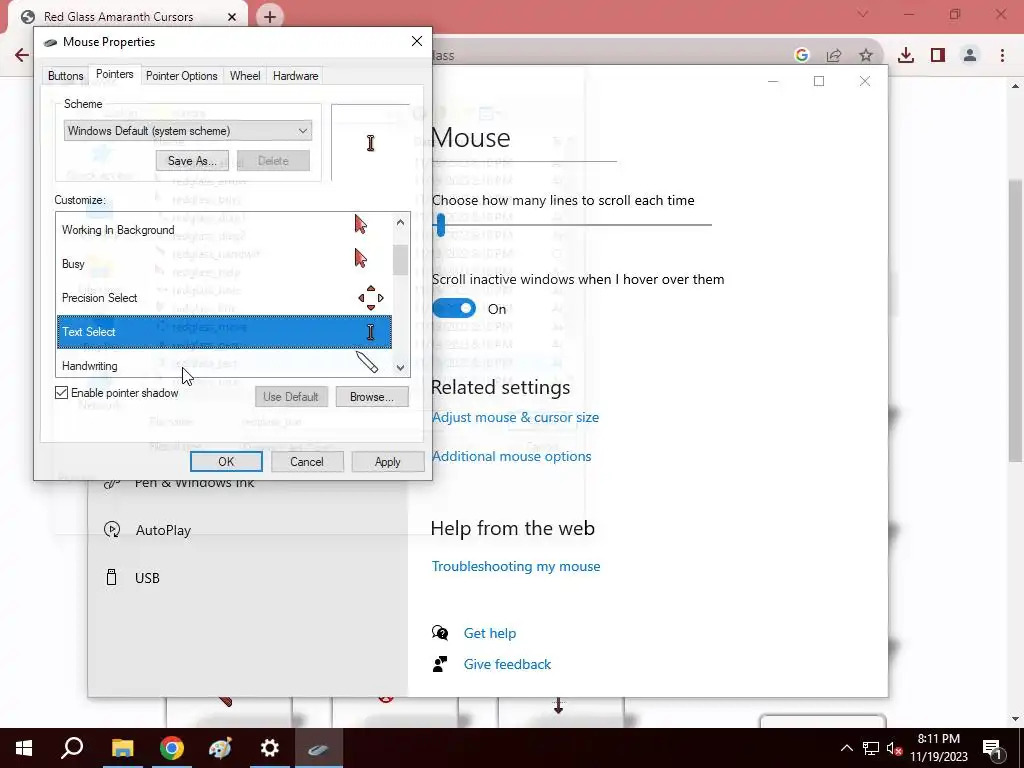Toggle Chrome side panel icon
Screen dimensions: 1024x768
tap(938, 56)
